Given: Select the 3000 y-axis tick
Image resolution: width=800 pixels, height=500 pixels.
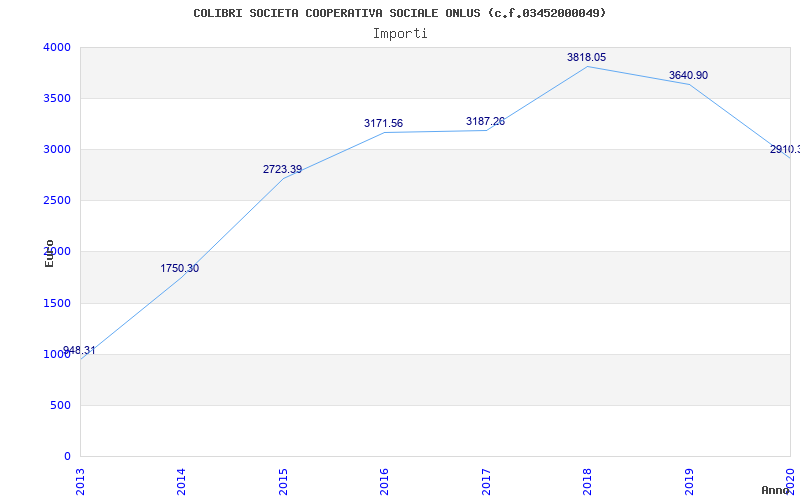Looking at the screenshot, I should (57, 149).
